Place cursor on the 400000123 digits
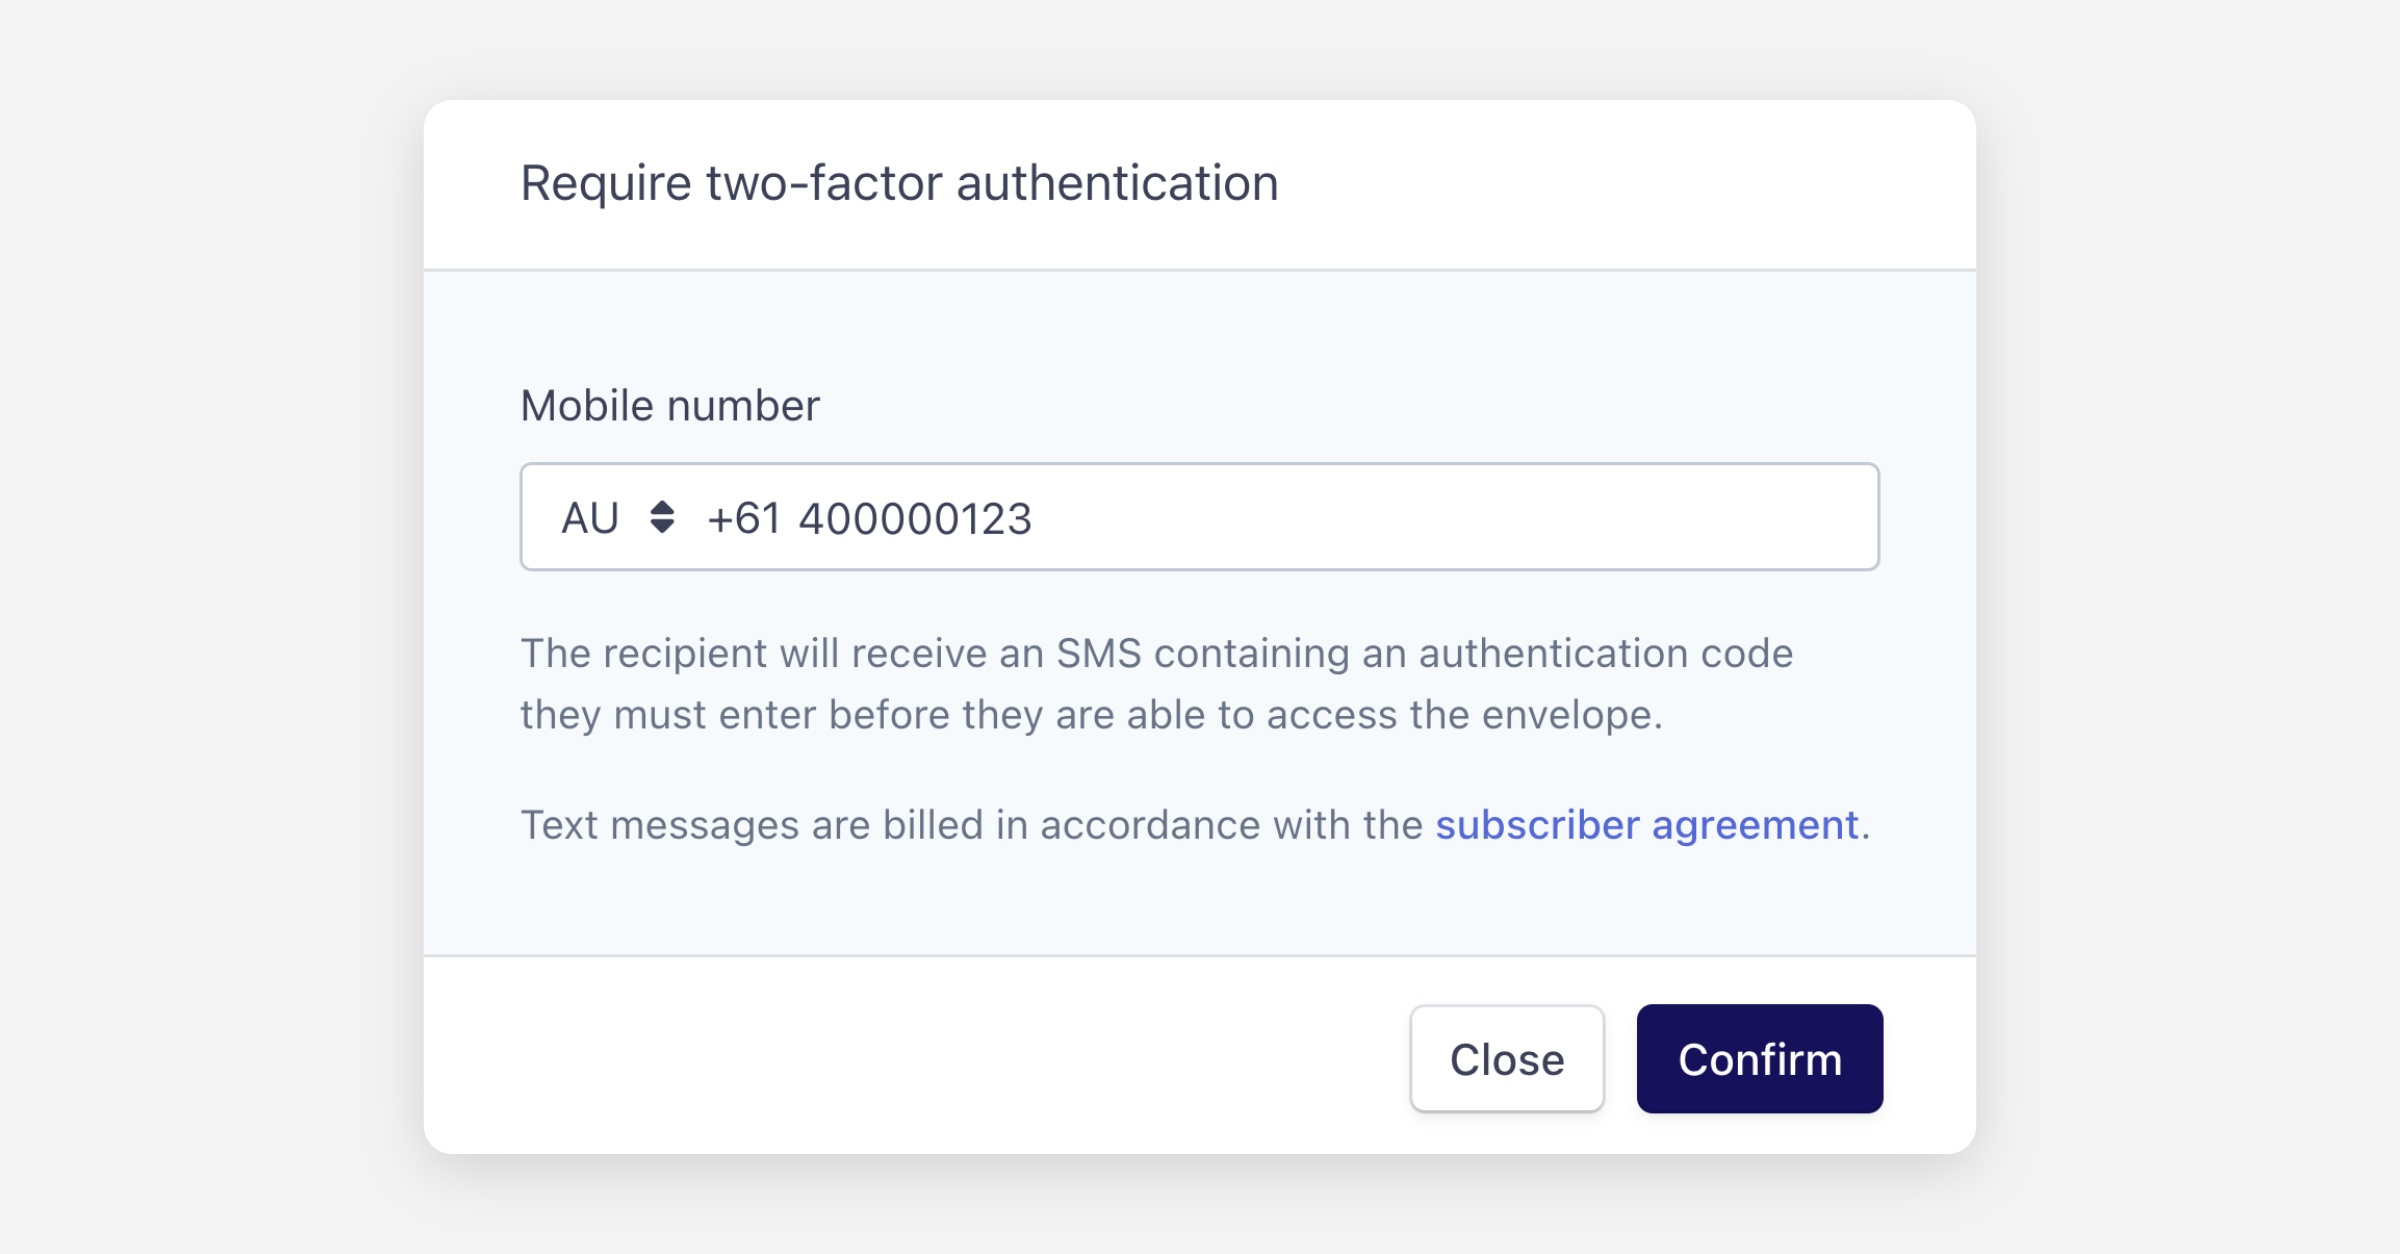The height and width of the screenshot is (1254, 2400). [915, 519]
